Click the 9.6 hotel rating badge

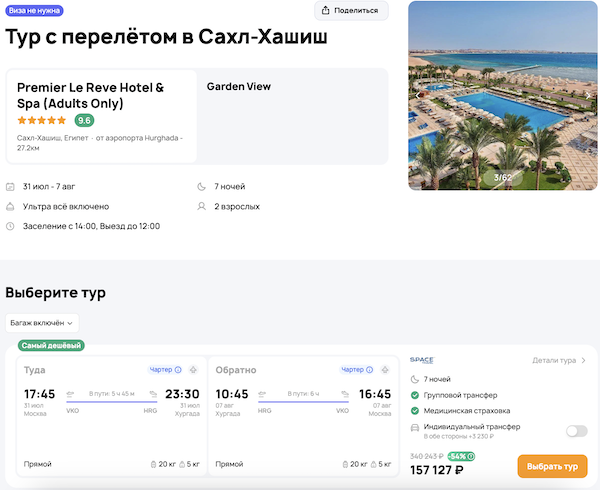[85, 121]
